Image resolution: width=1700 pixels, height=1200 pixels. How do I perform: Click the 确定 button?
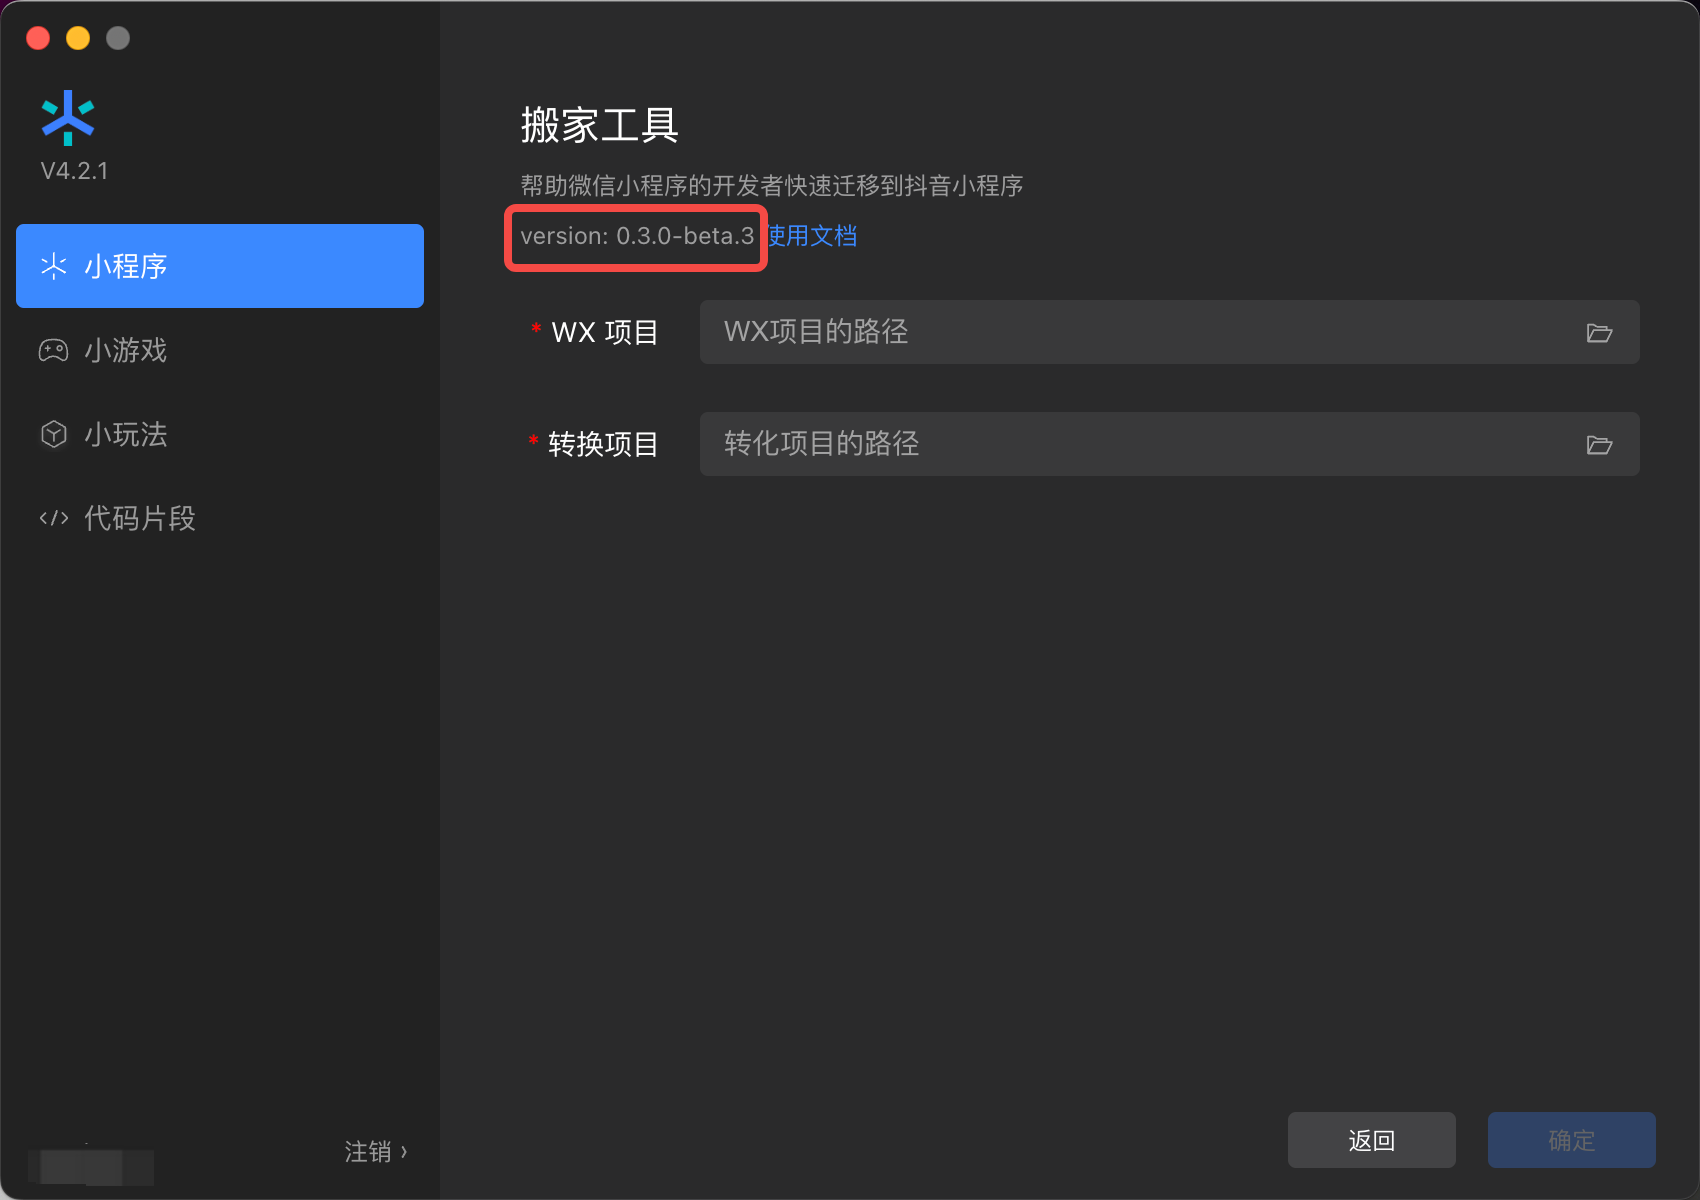coord(1572,1140)
